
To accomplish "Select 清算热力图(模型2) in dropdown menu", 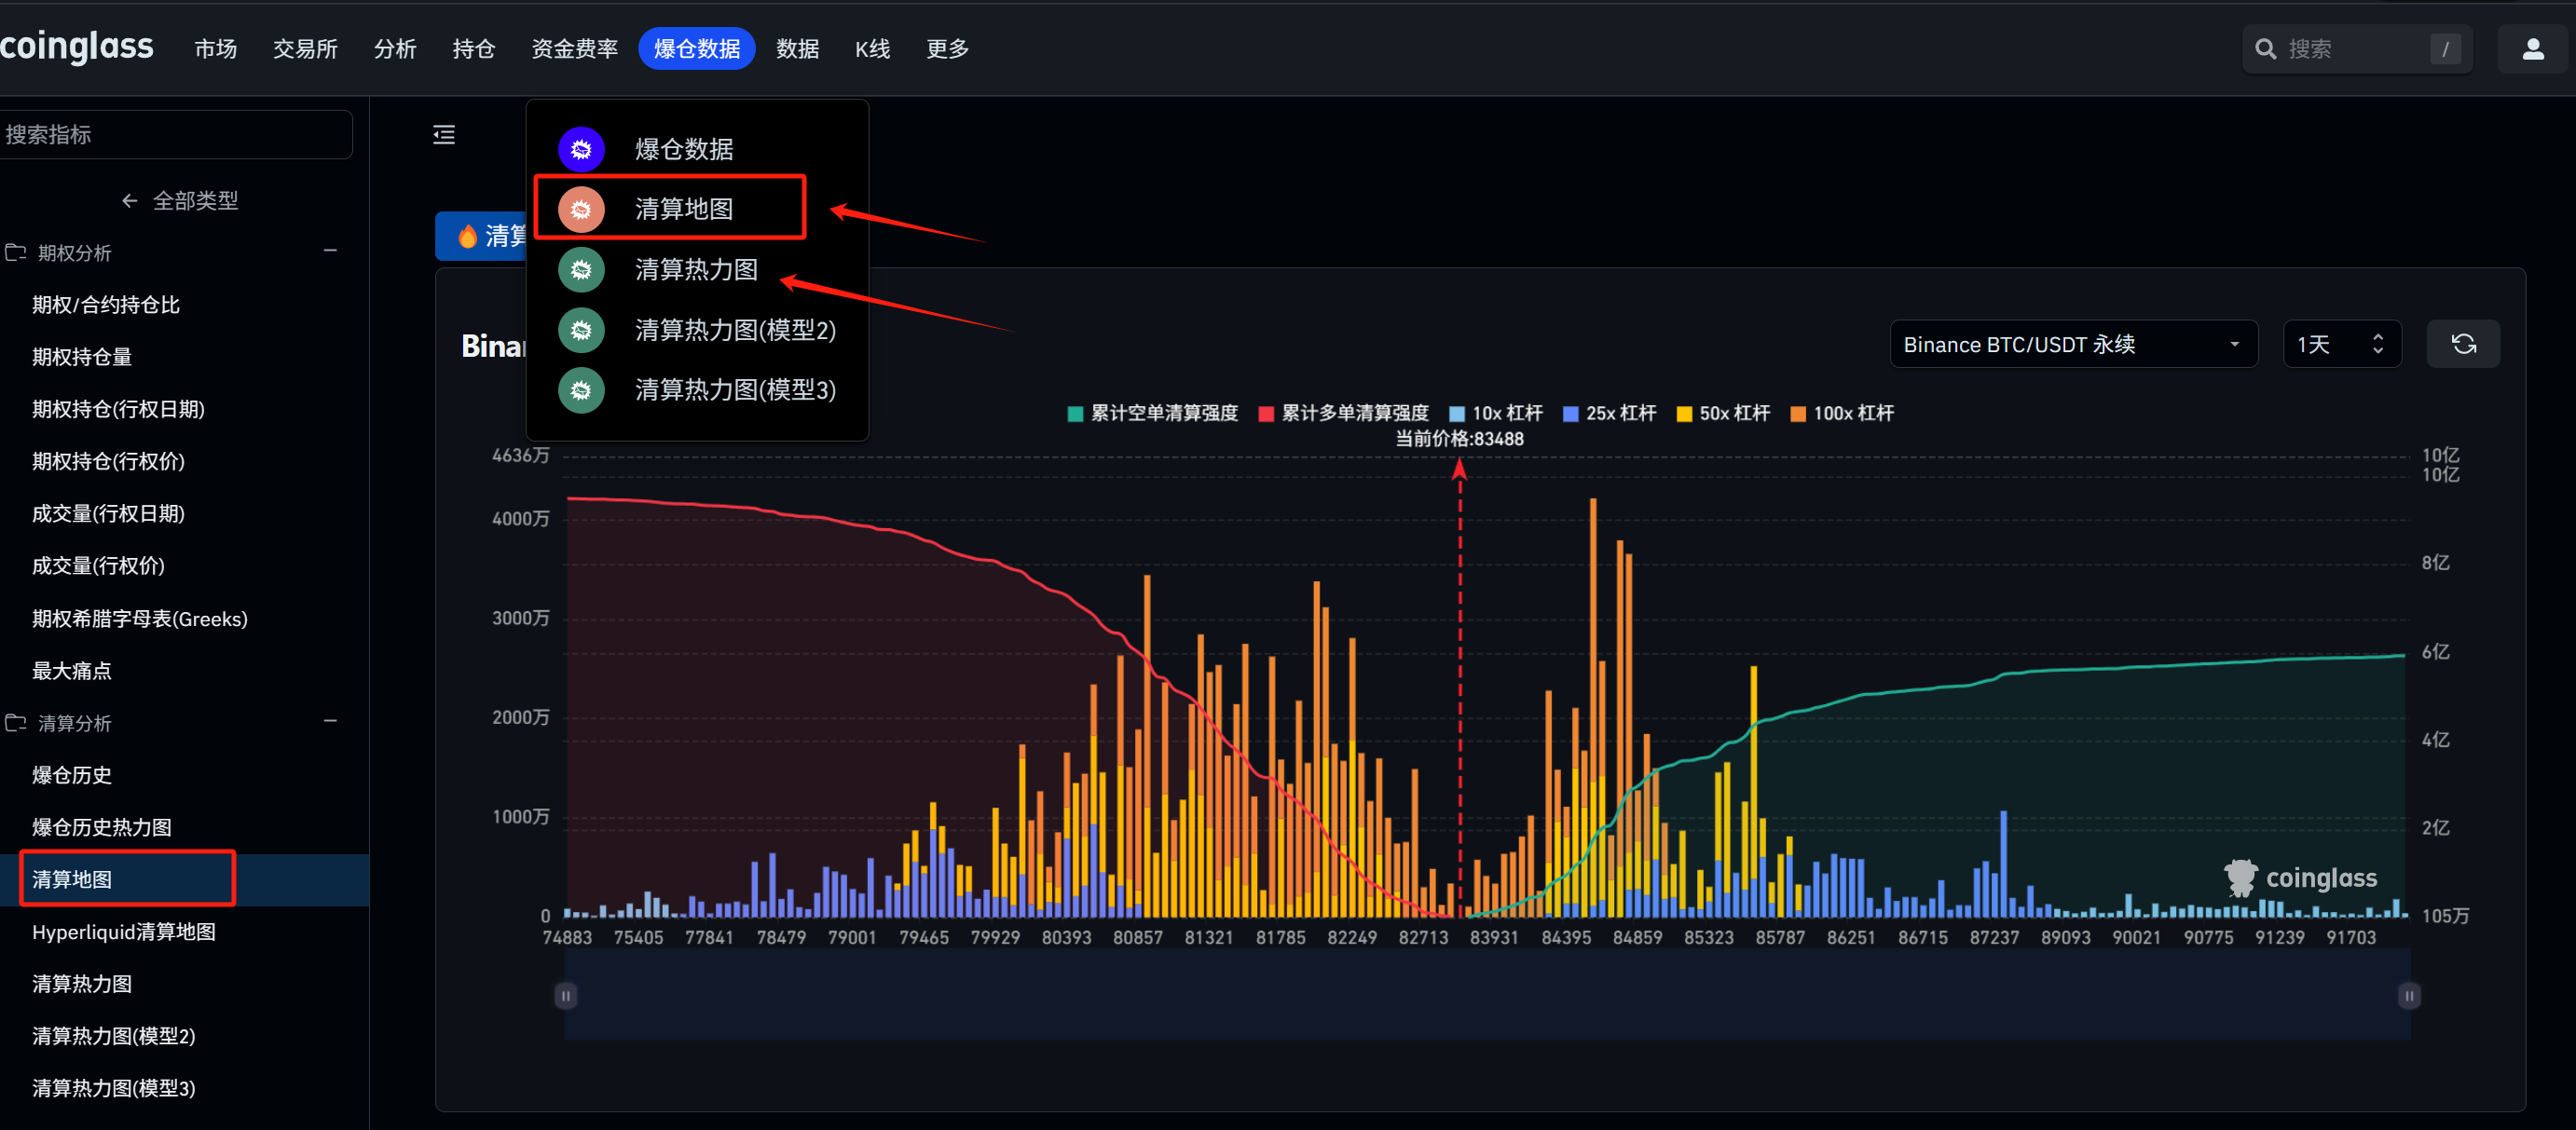I will click(735, 330).
